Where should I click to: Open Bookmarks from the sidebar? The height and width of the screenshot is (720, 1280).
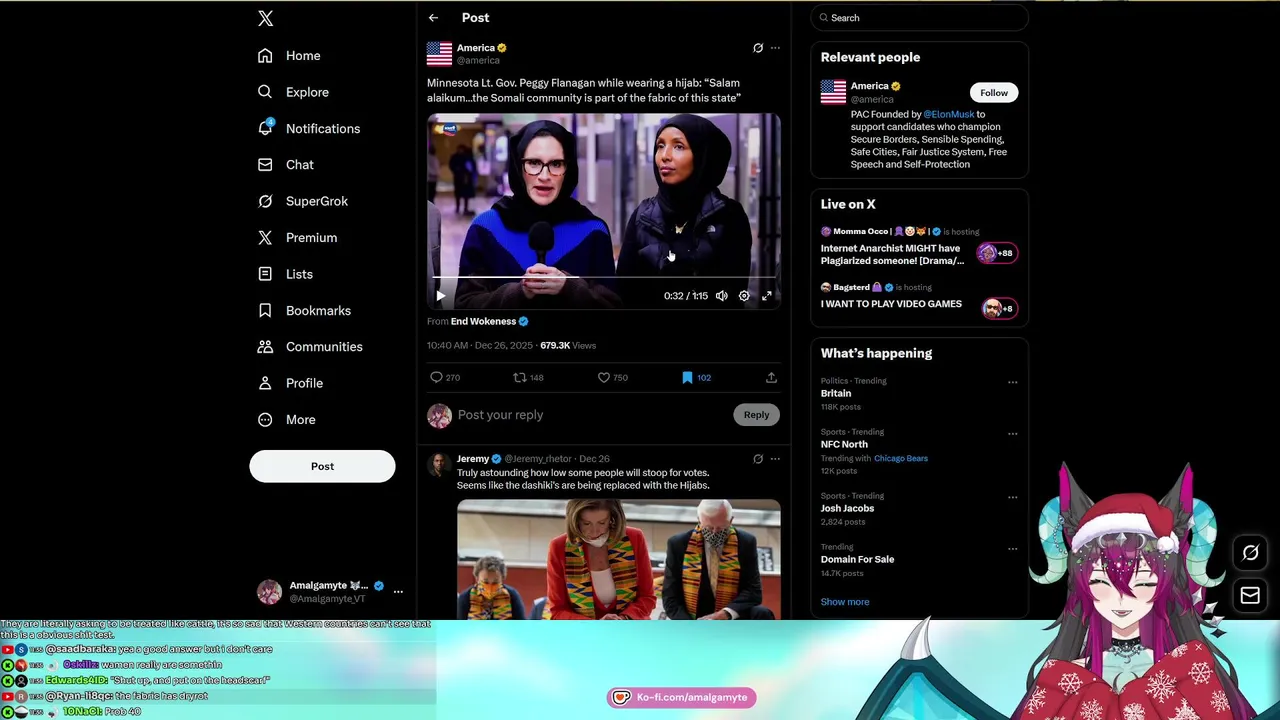click(303, 311)
